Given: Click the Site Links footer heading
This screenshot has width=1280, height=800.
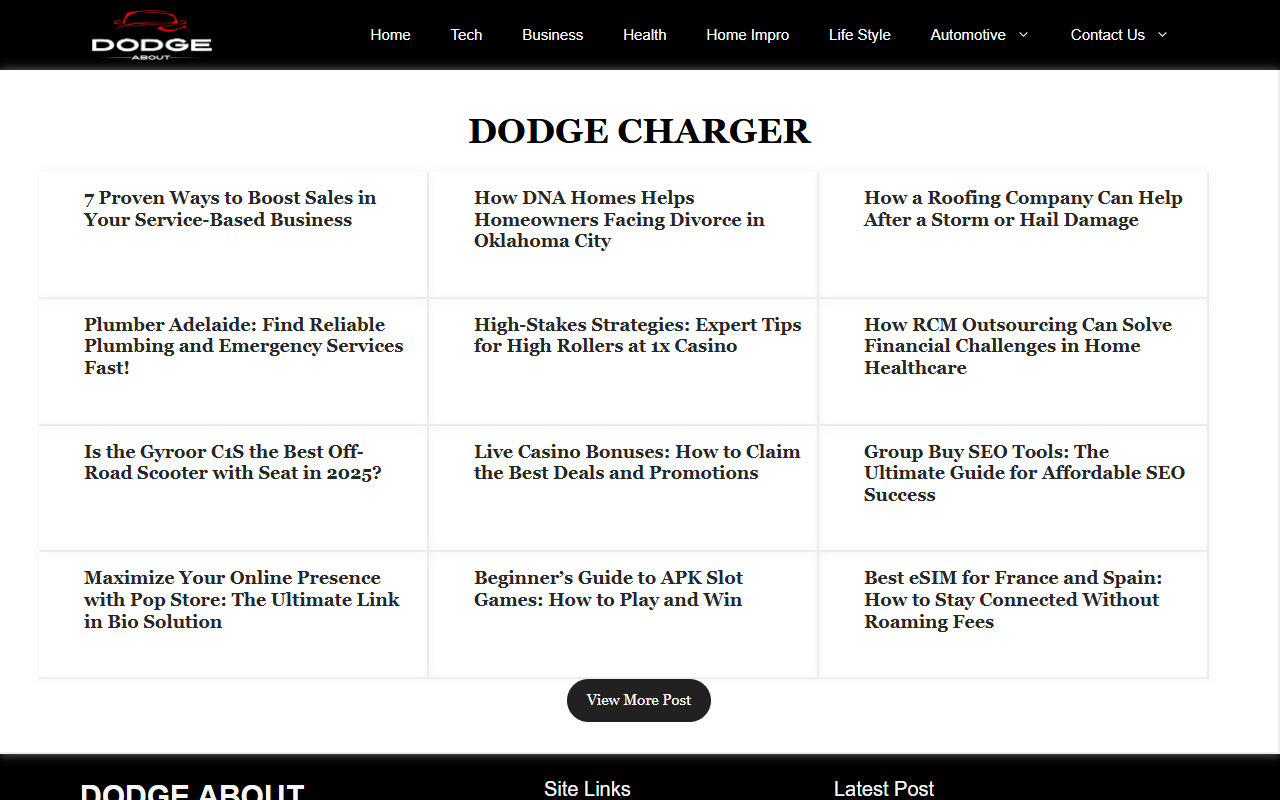Looking at the screenshot, I should [587, 789].
